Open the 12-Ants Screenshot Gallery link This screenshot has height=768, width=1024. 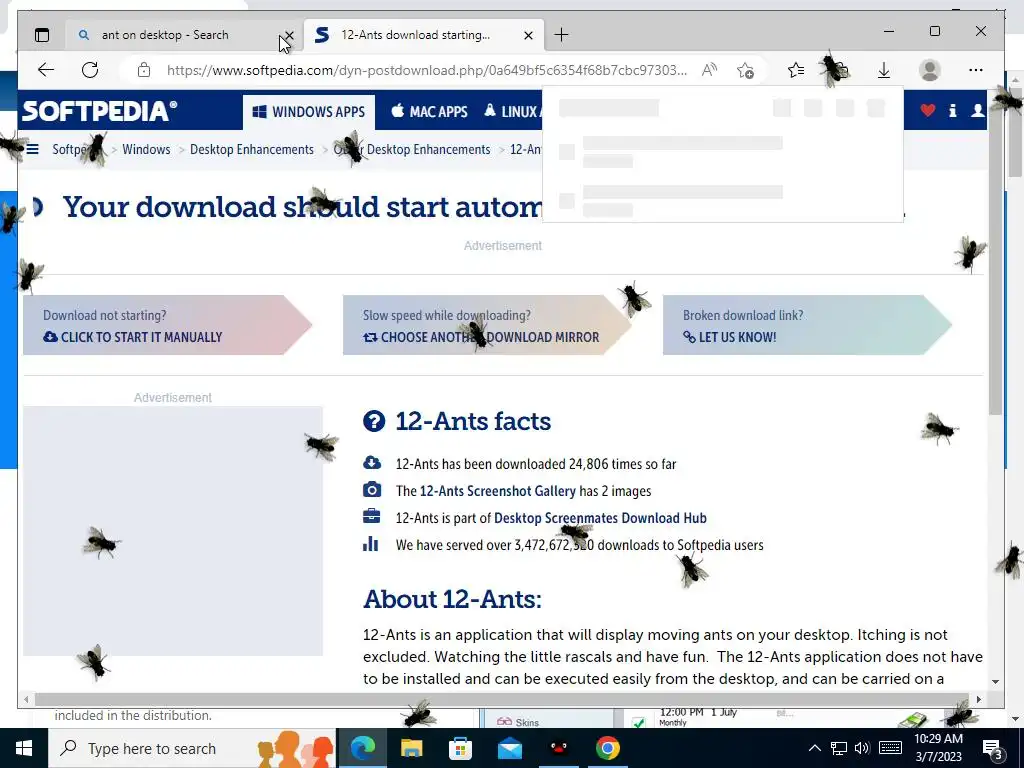(498, 491)
